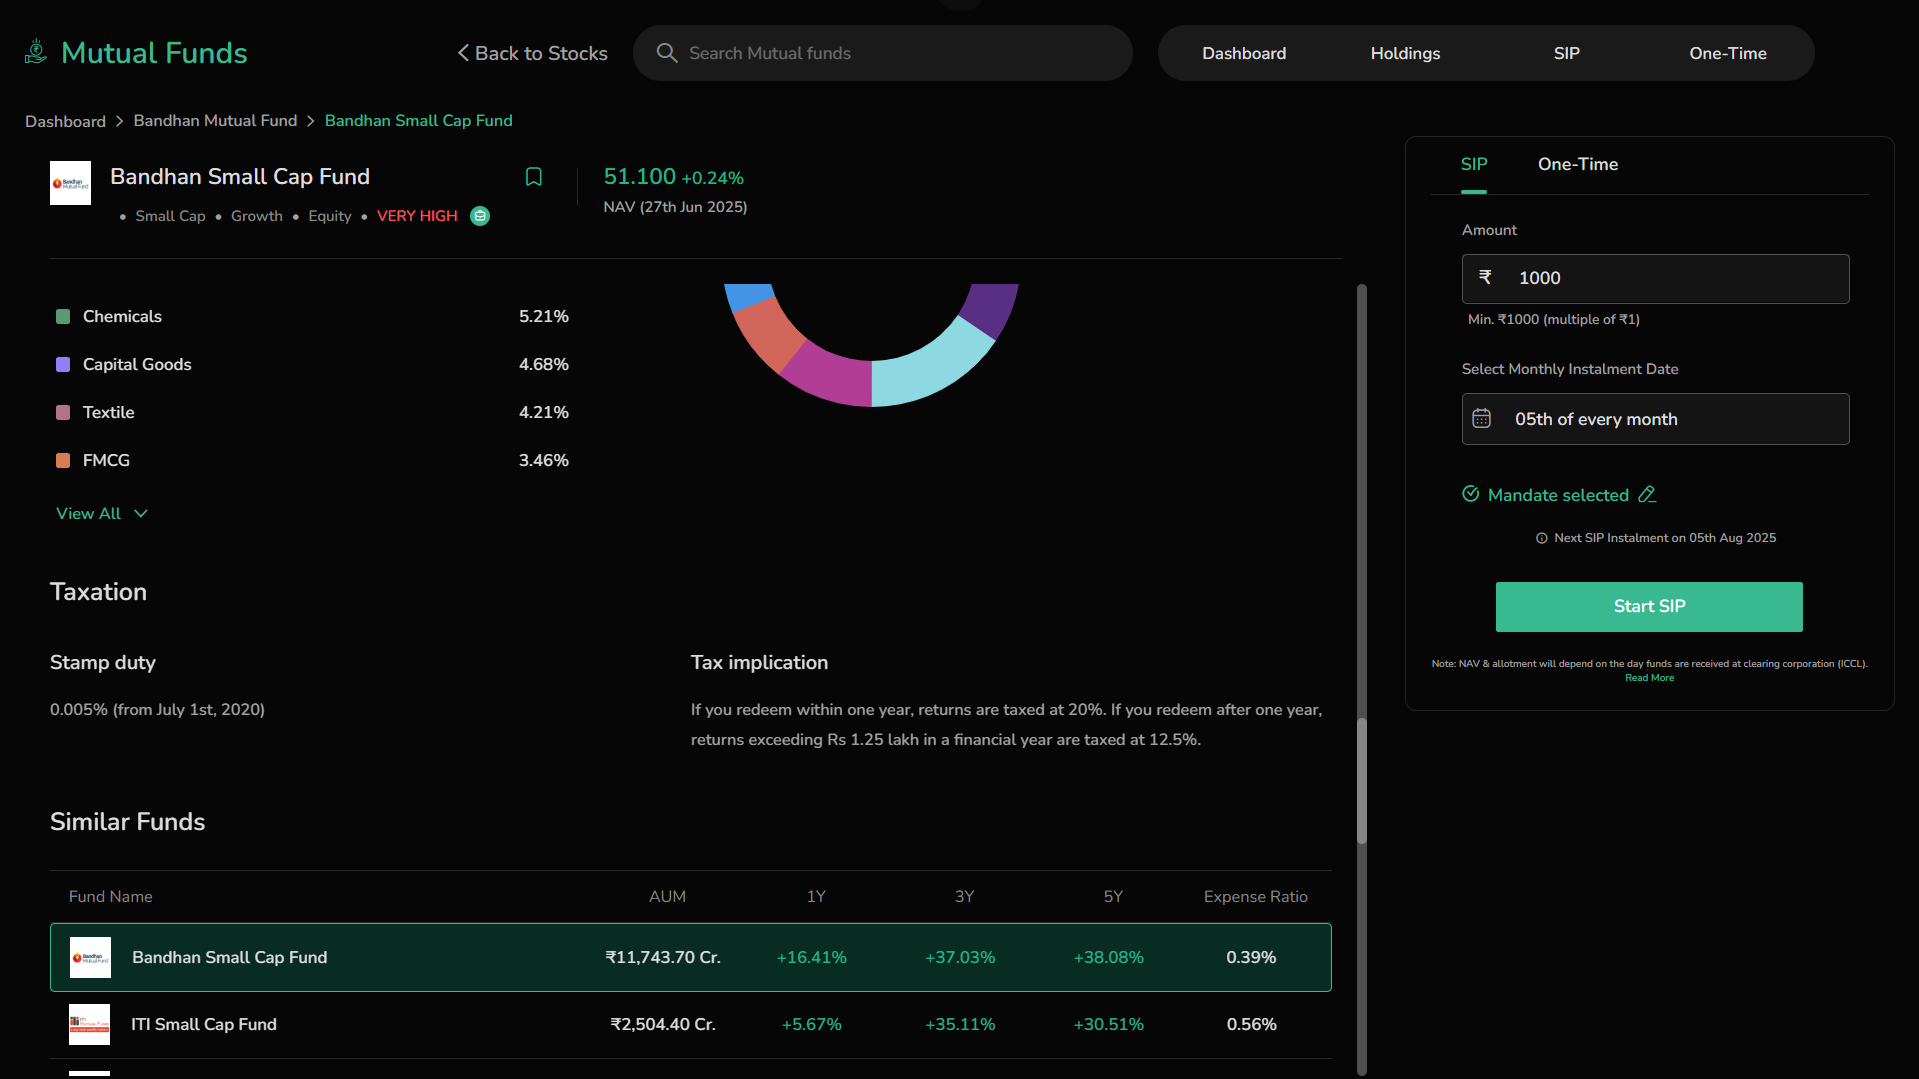The height and width of the screenshot is (1079, 1919).
Task: Click the Amount input field
Action: click(1655, 279)
